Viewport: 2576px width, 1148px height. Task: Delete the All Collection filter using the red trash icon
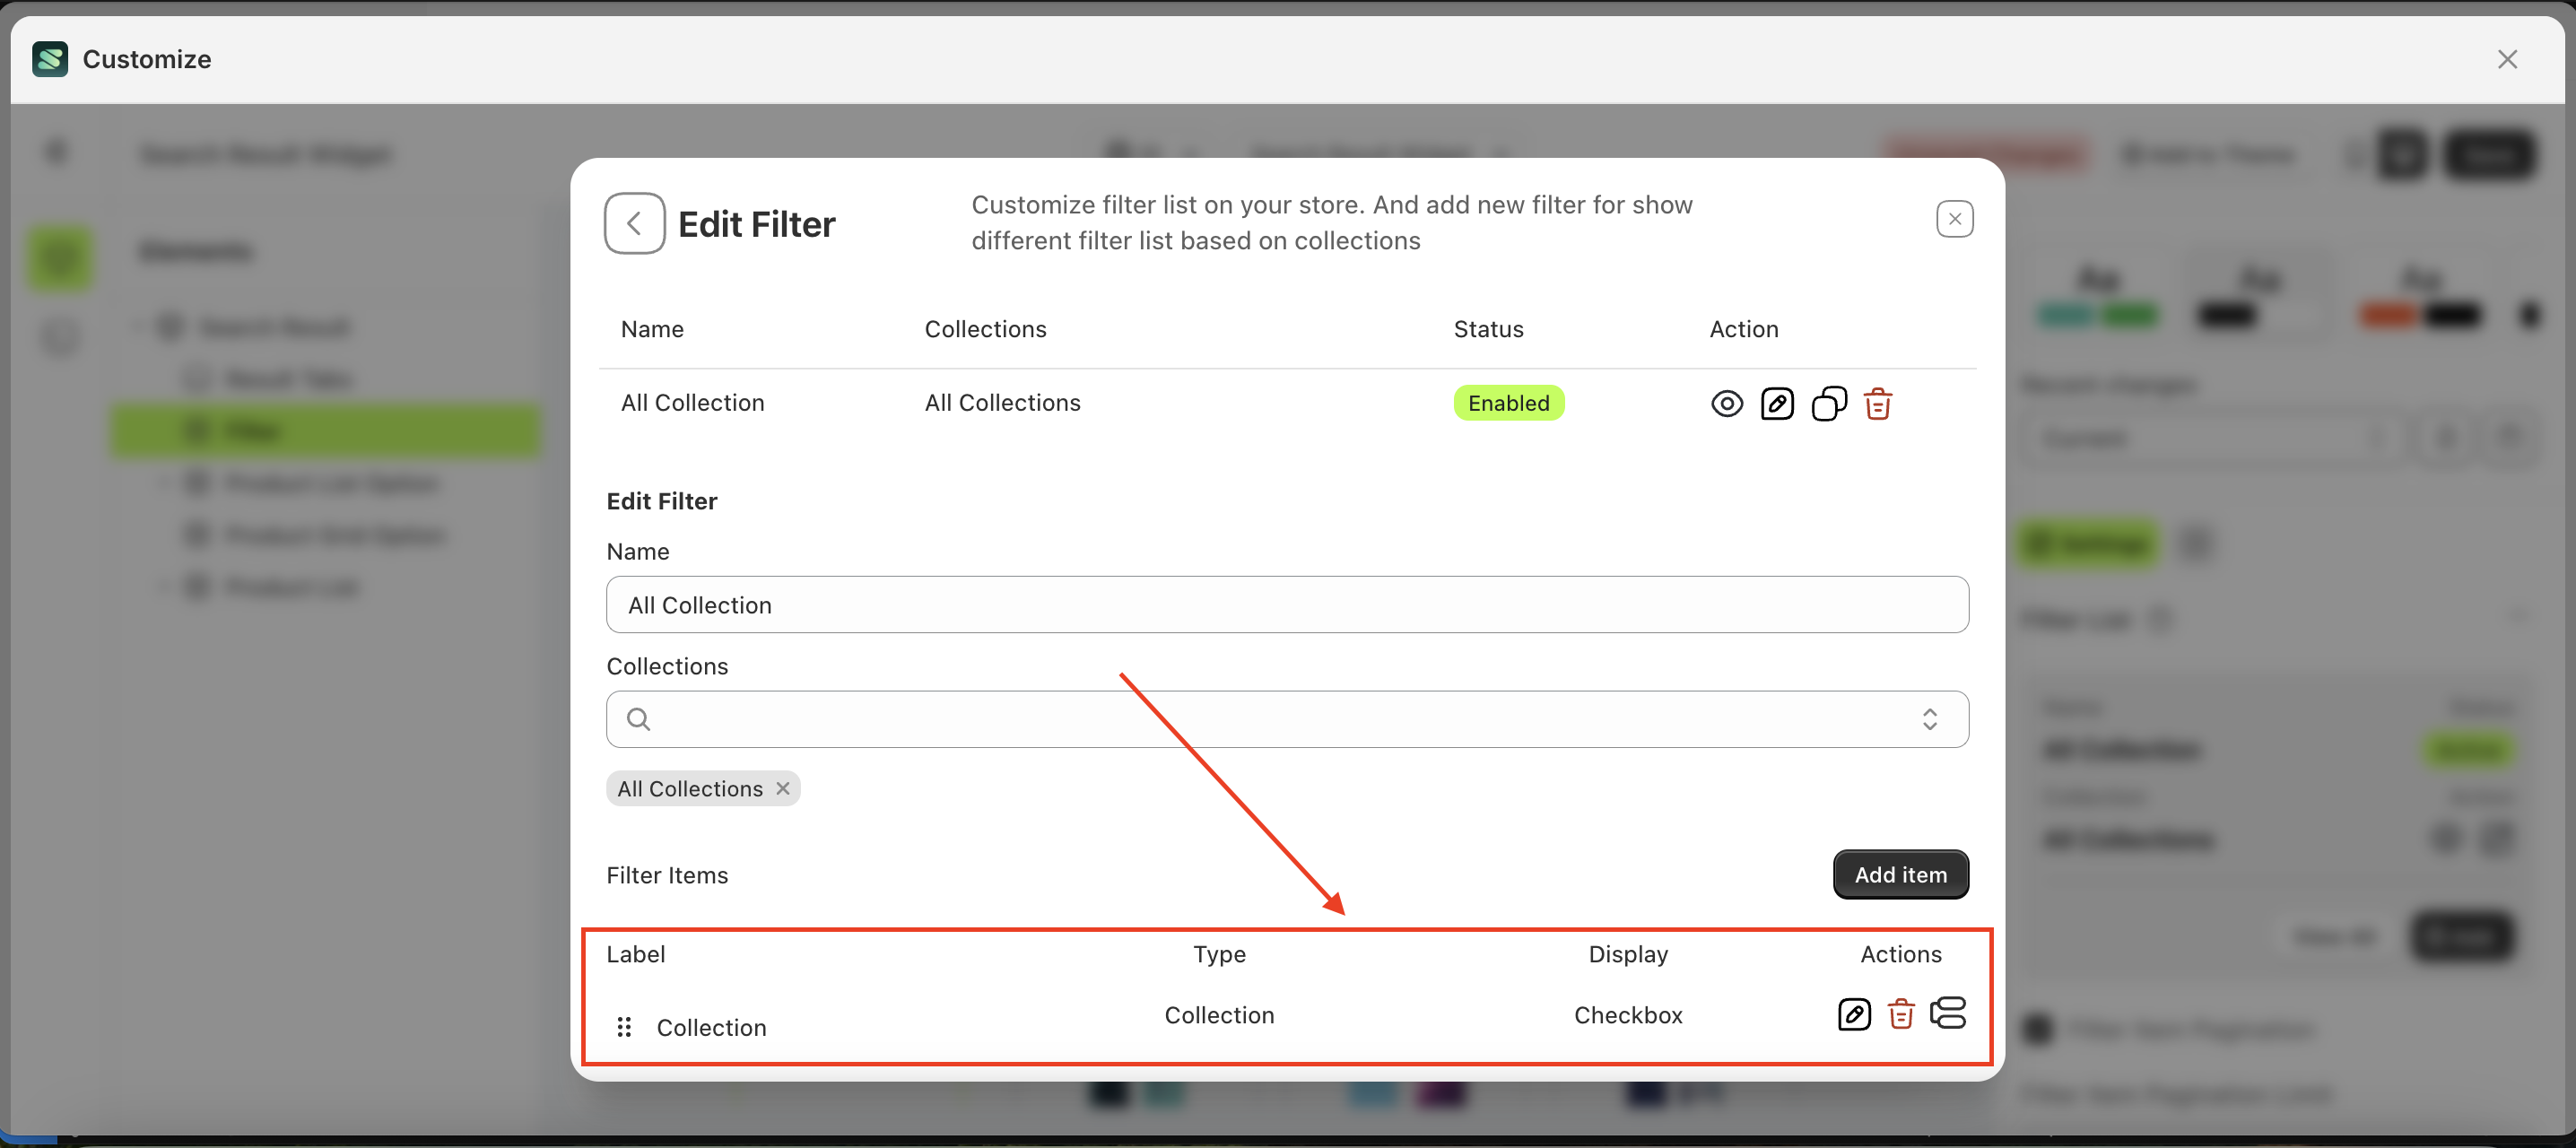pos(1878,403)
